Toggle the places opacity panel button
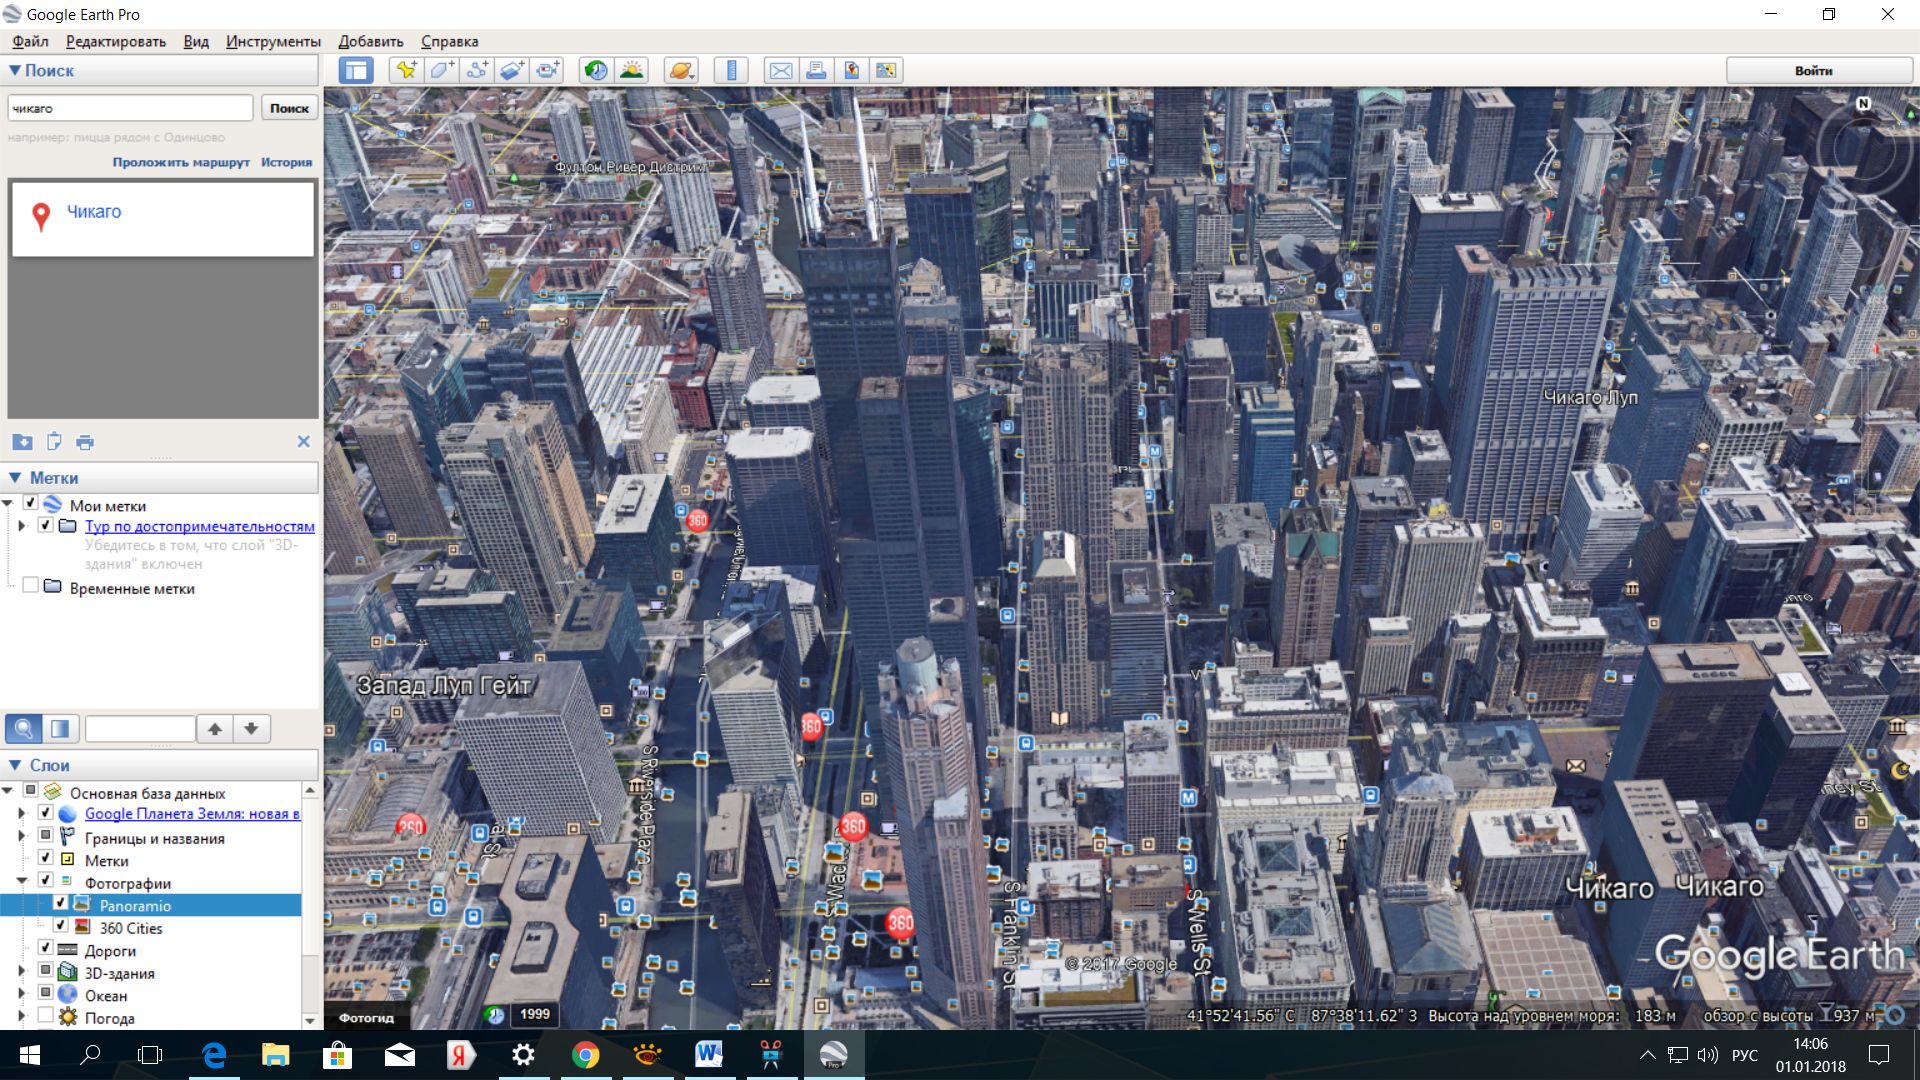This screenshot has width=1920, height=1080. (60, 729)
